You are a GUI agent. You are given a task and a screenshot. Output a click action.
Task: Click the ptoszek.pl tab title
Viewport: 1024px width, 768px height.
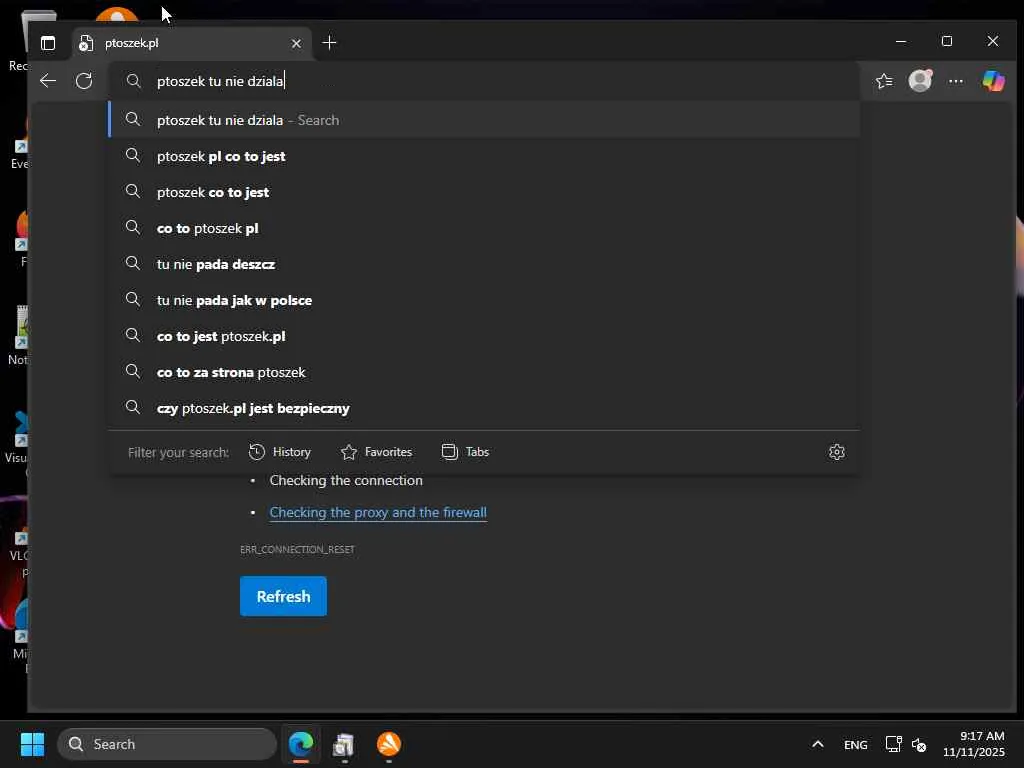tap(132, 43)
